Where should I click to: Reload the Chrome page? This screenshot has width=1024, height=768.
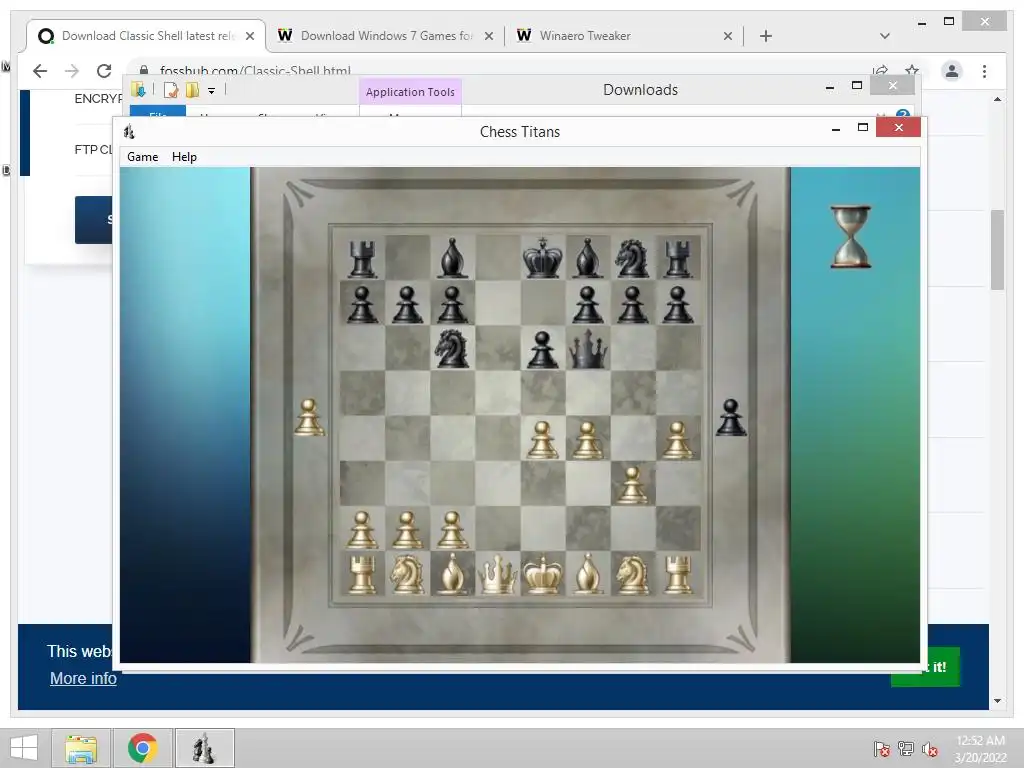104,71
